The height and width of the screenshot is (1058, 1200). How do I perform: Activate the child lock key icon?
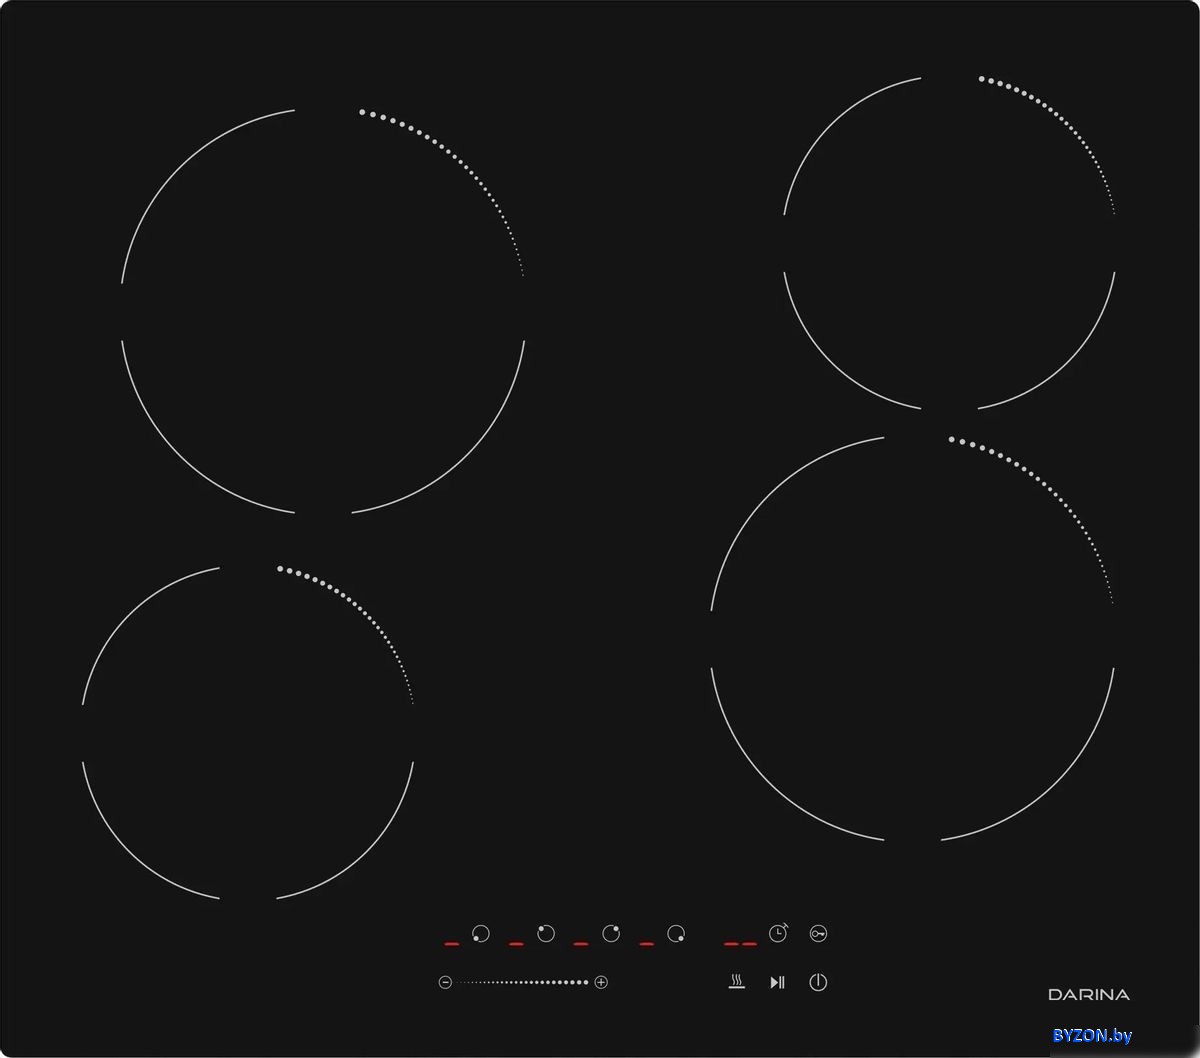click(819, 934)
